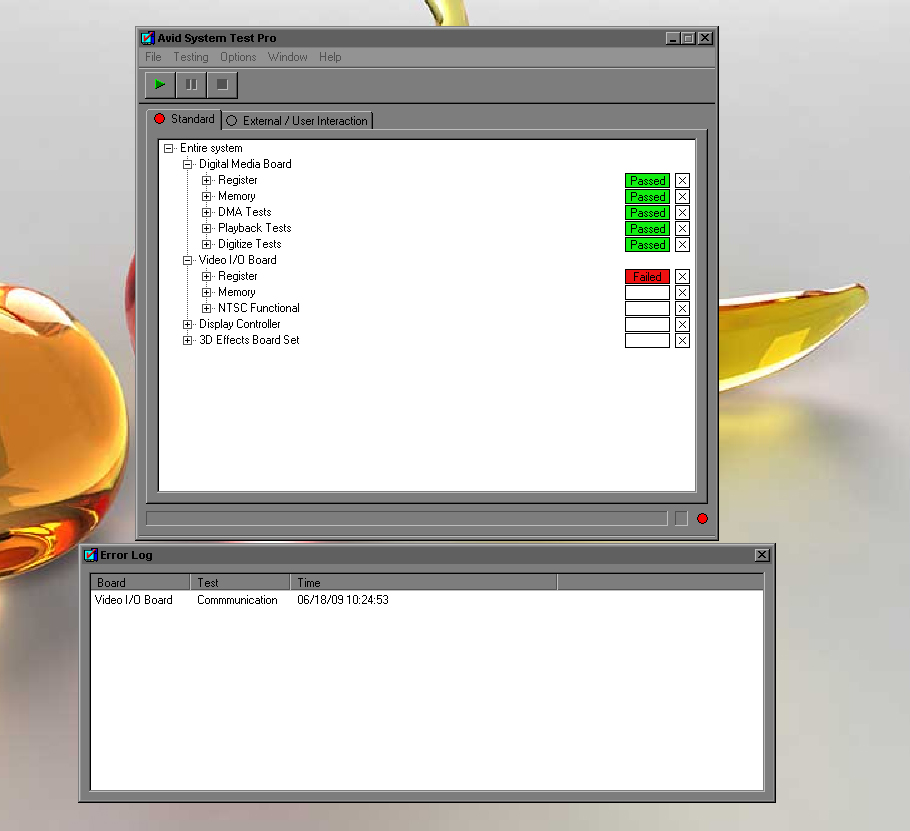The width and height of the screenshot is (910, 831).
Task: Open the Help menu
Action: (x=330, y=57)
